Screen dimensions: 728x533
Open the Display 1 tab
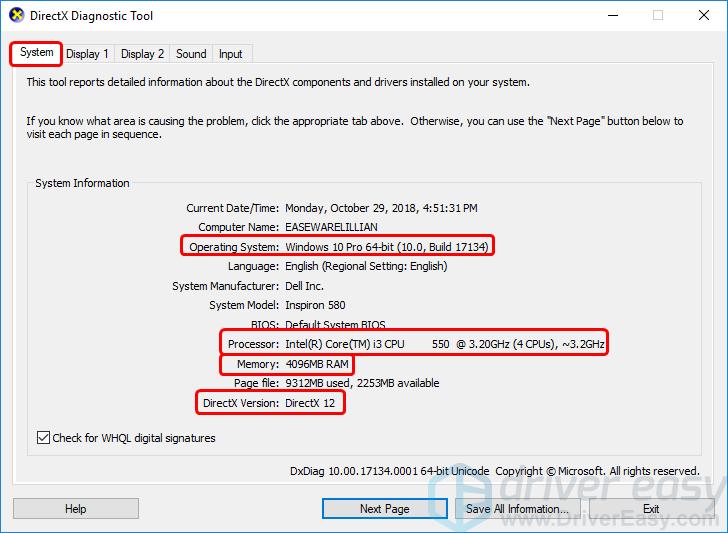[87, 54]
